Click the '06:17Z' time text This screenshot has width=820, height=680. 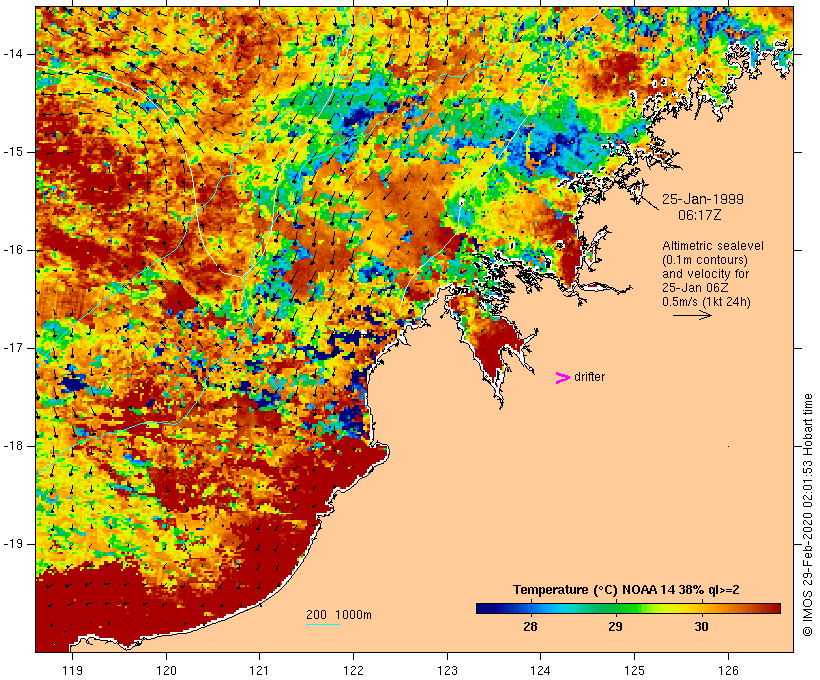tap(700, 215)
